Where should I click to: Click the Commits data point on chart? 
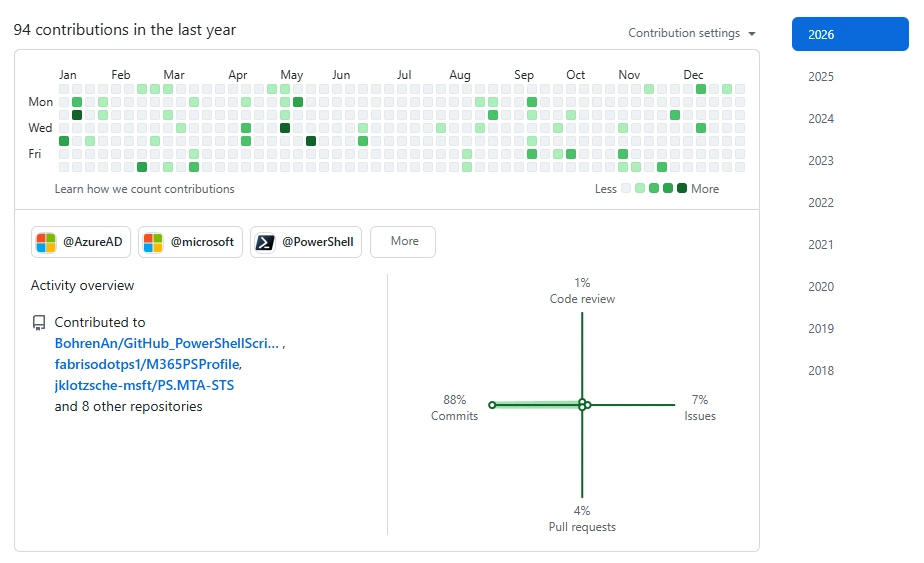click(x=492, y=405)
